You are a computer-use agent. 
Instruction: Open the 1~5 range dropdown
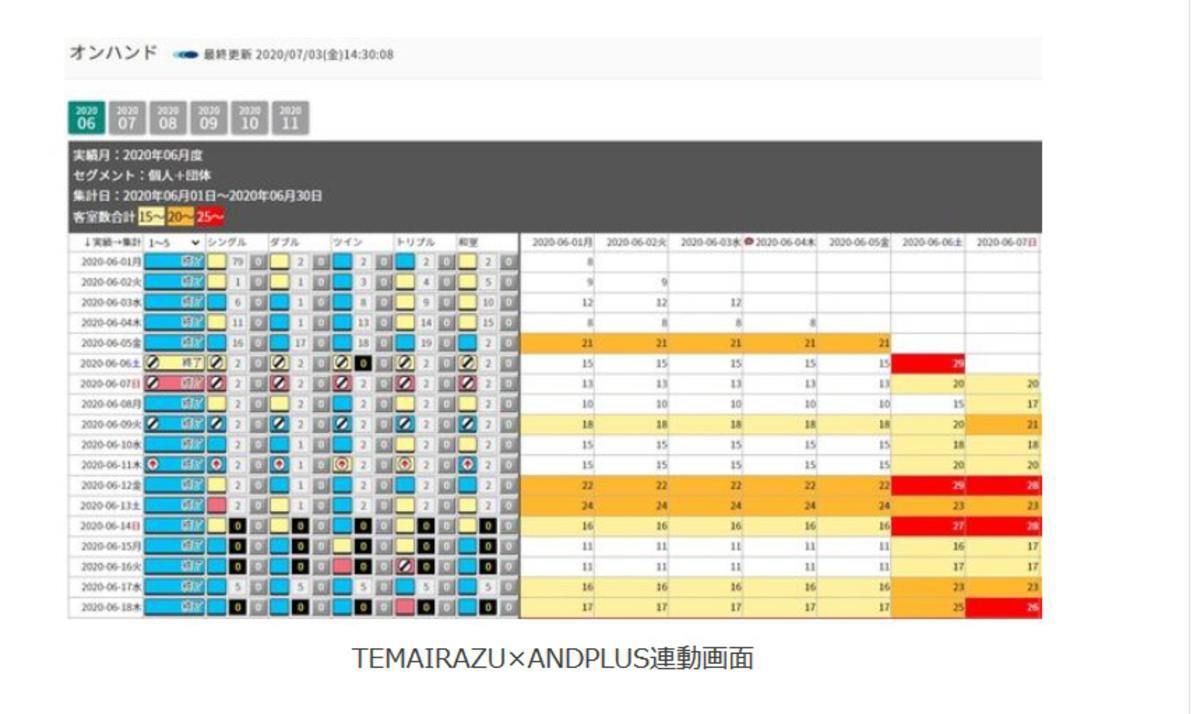(174, 242)
